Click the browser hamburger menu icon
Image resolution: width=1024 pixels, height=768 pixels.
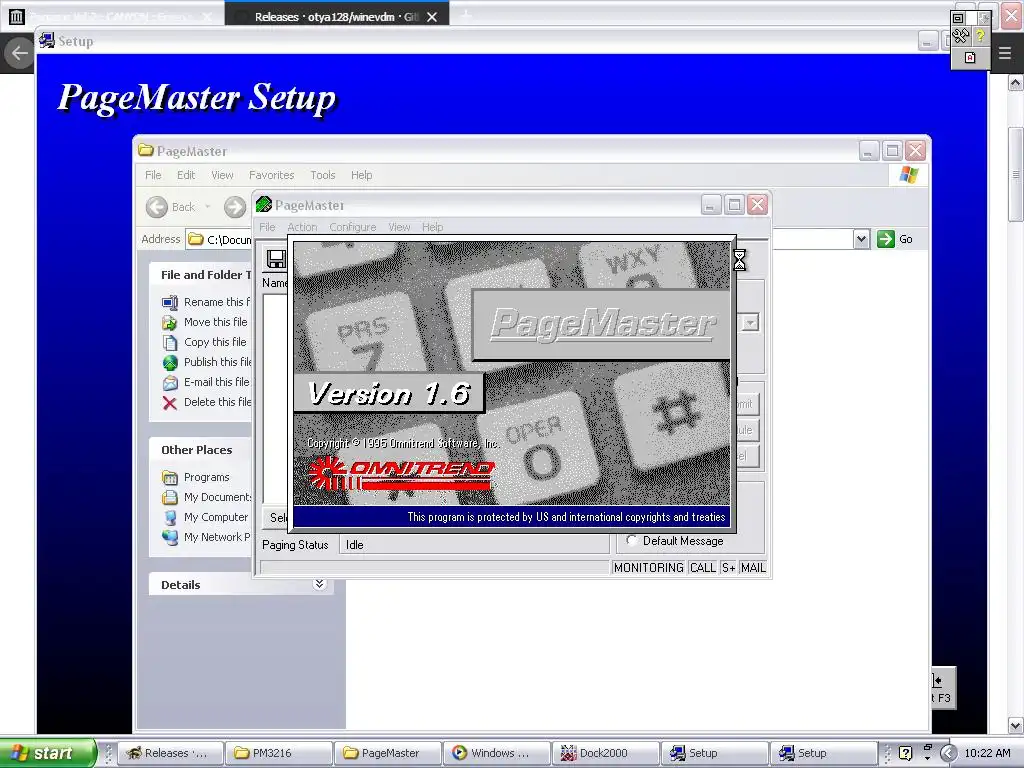point(1005,54)
